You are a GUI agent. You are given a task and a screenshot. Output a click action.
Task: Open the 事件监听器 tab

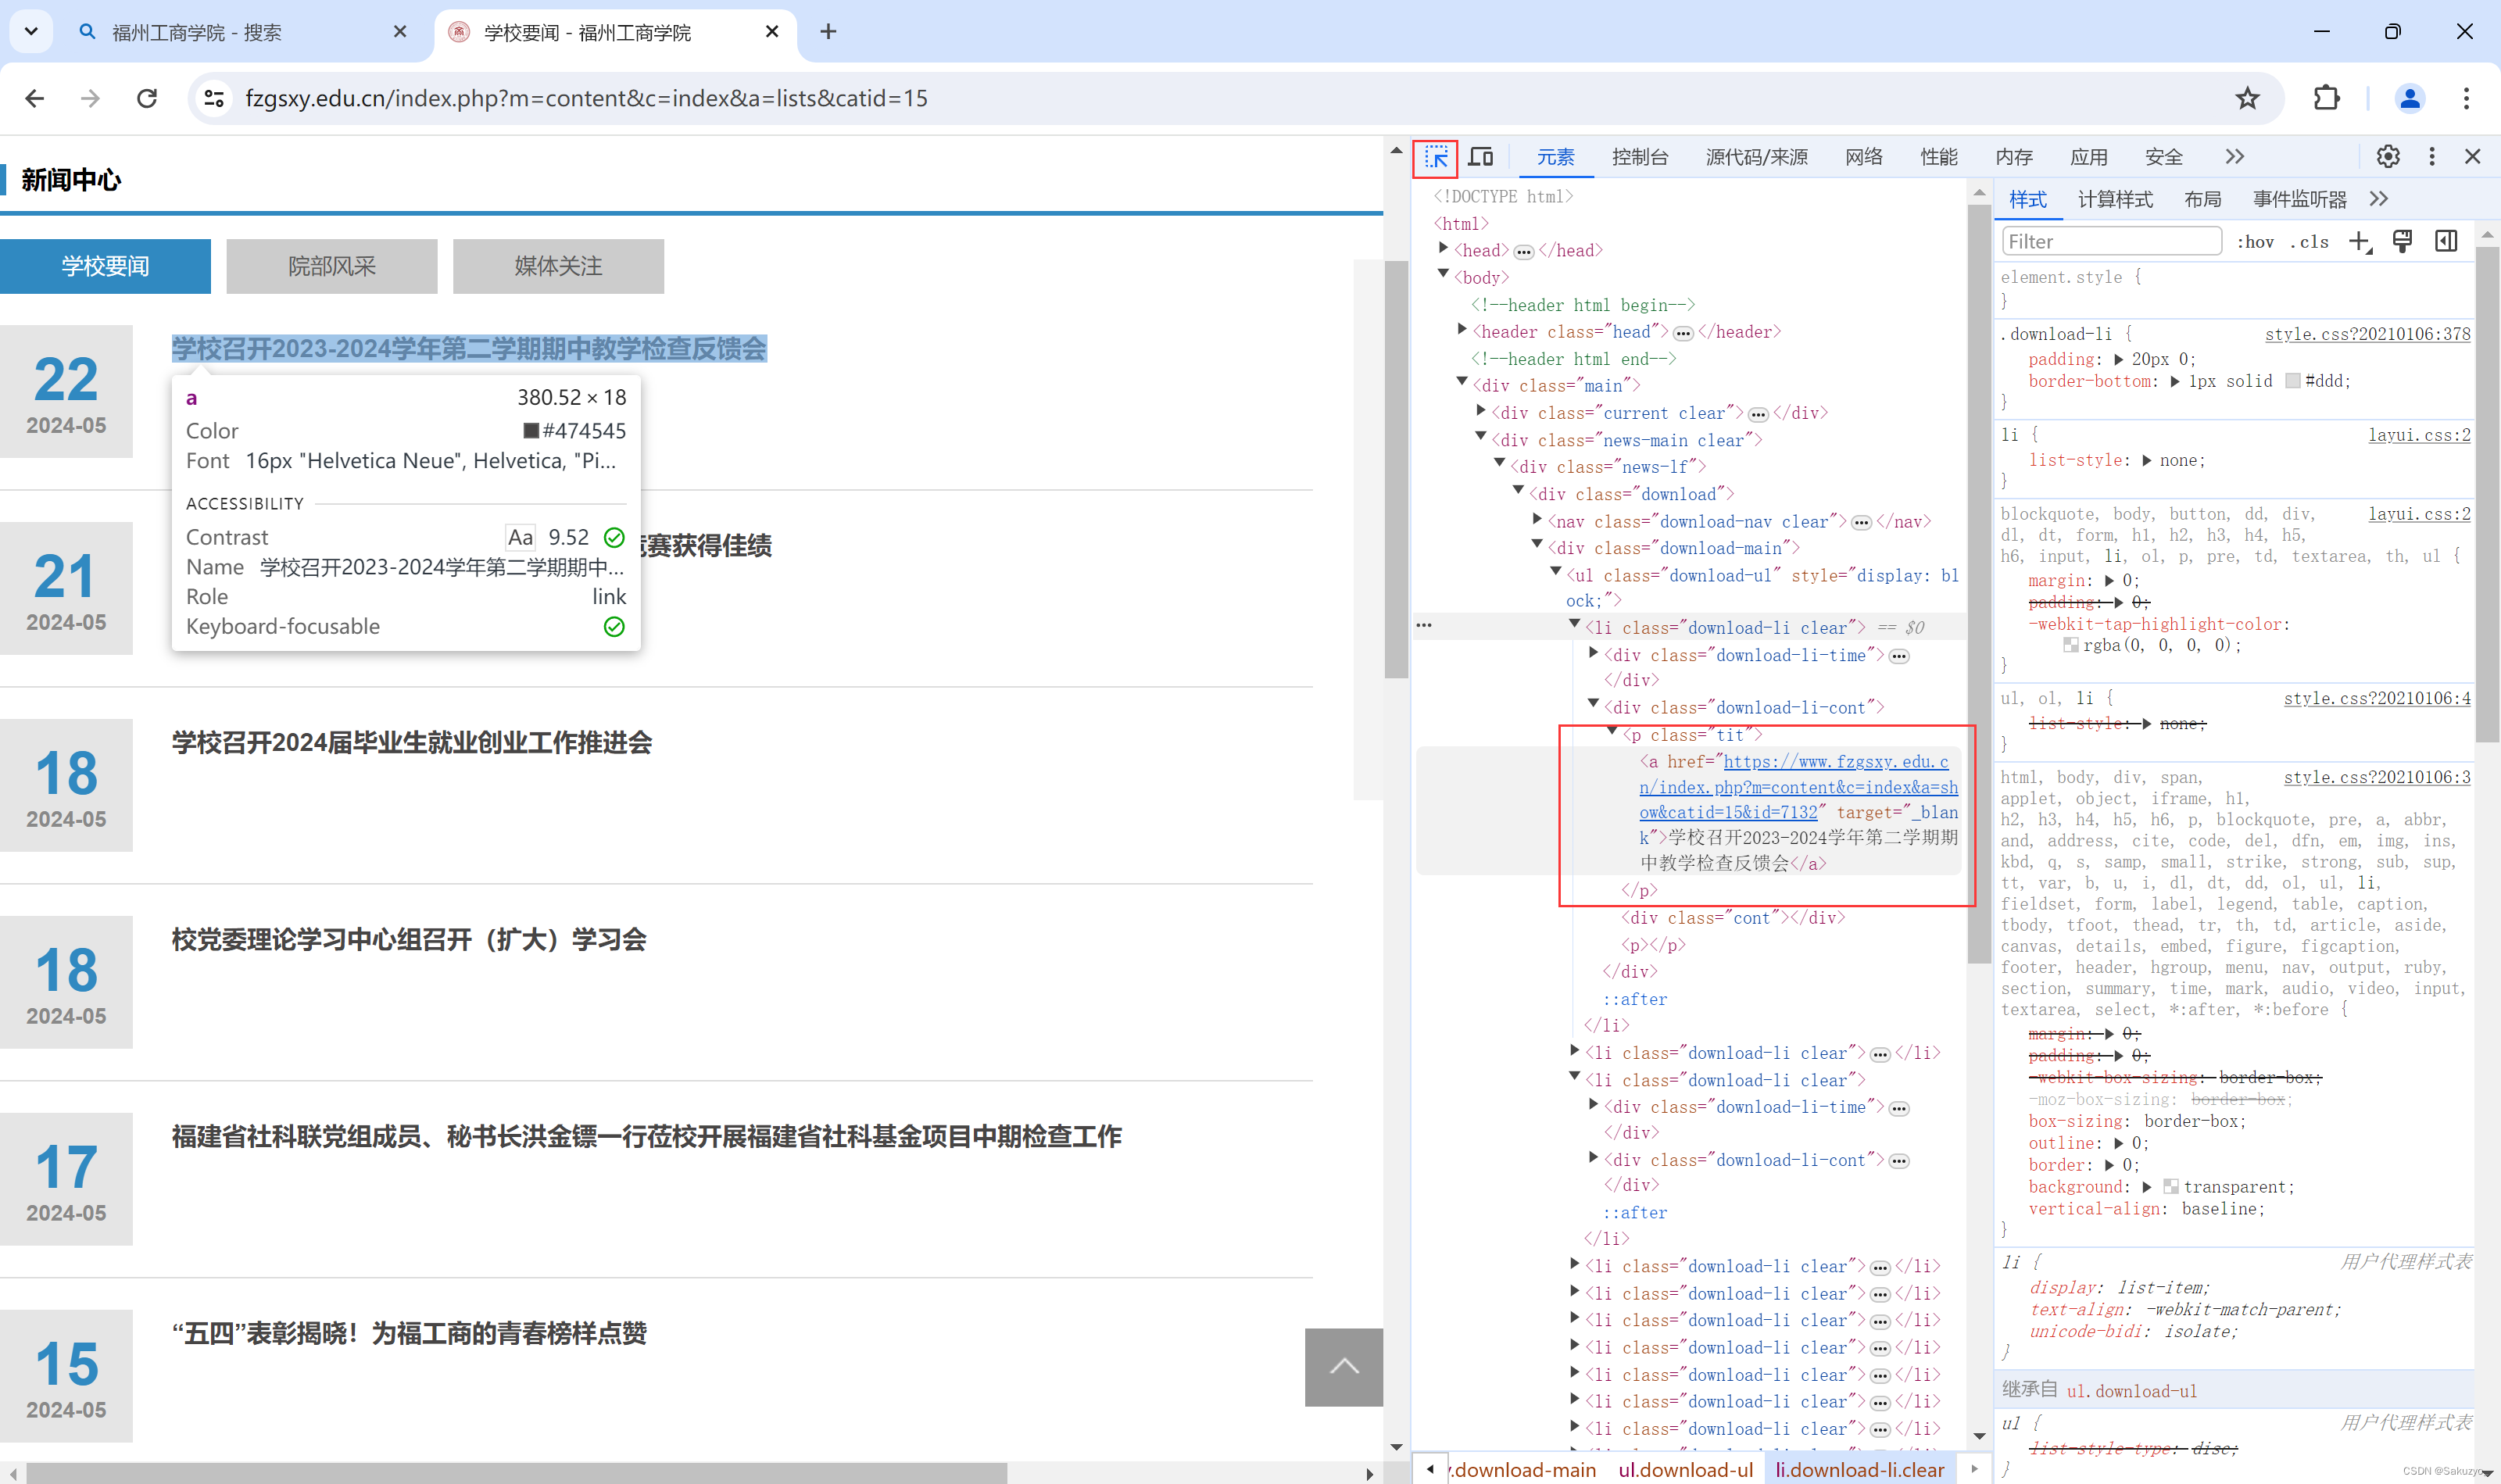(x=2300, y=199)
